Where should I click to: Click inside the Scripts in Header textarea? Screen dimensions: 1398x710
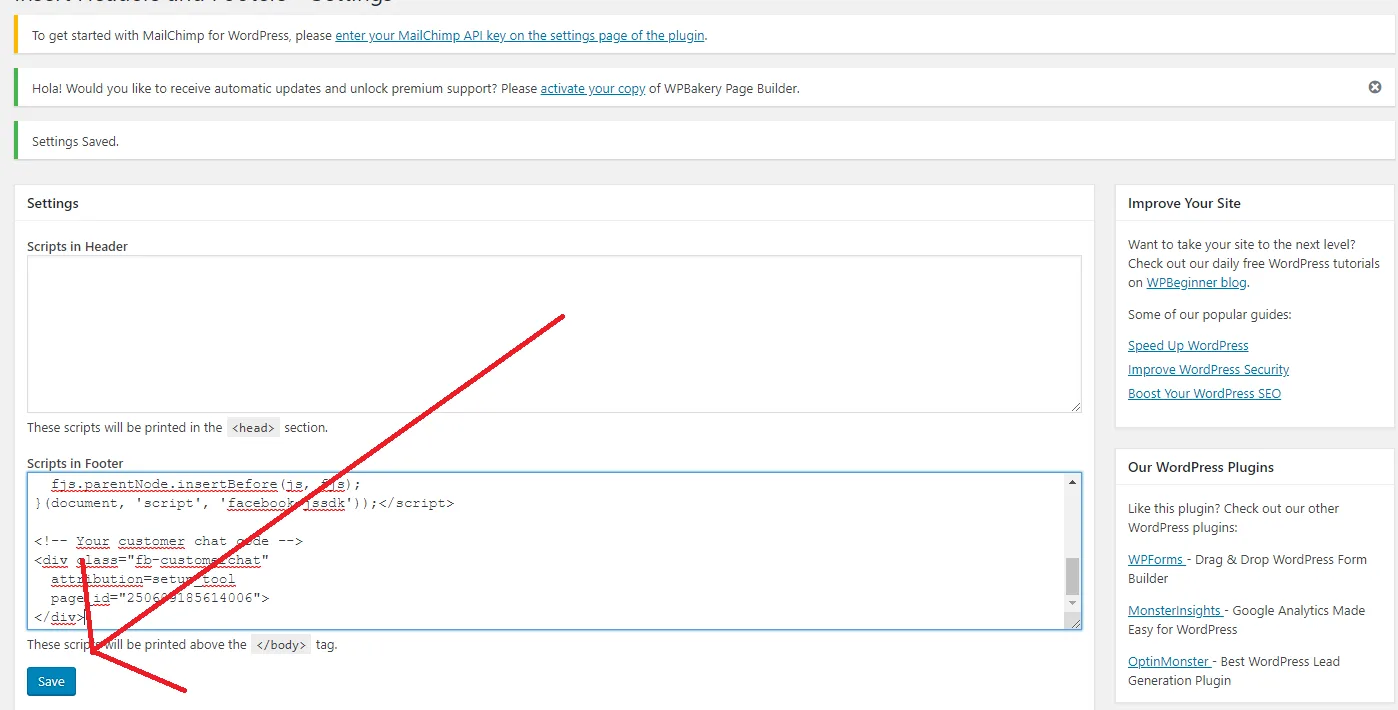tap(554, 334)
